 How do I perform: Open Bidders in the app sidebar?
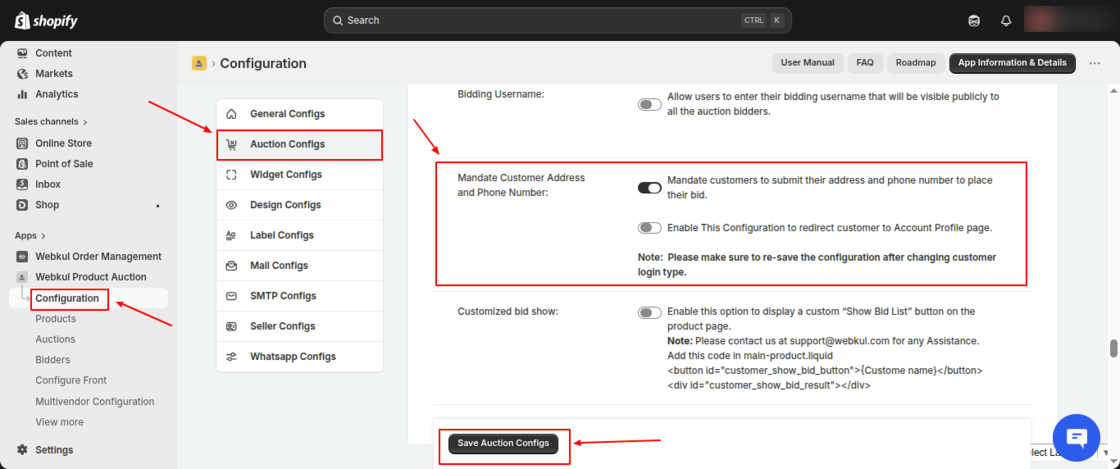click(x=53, y=360)
